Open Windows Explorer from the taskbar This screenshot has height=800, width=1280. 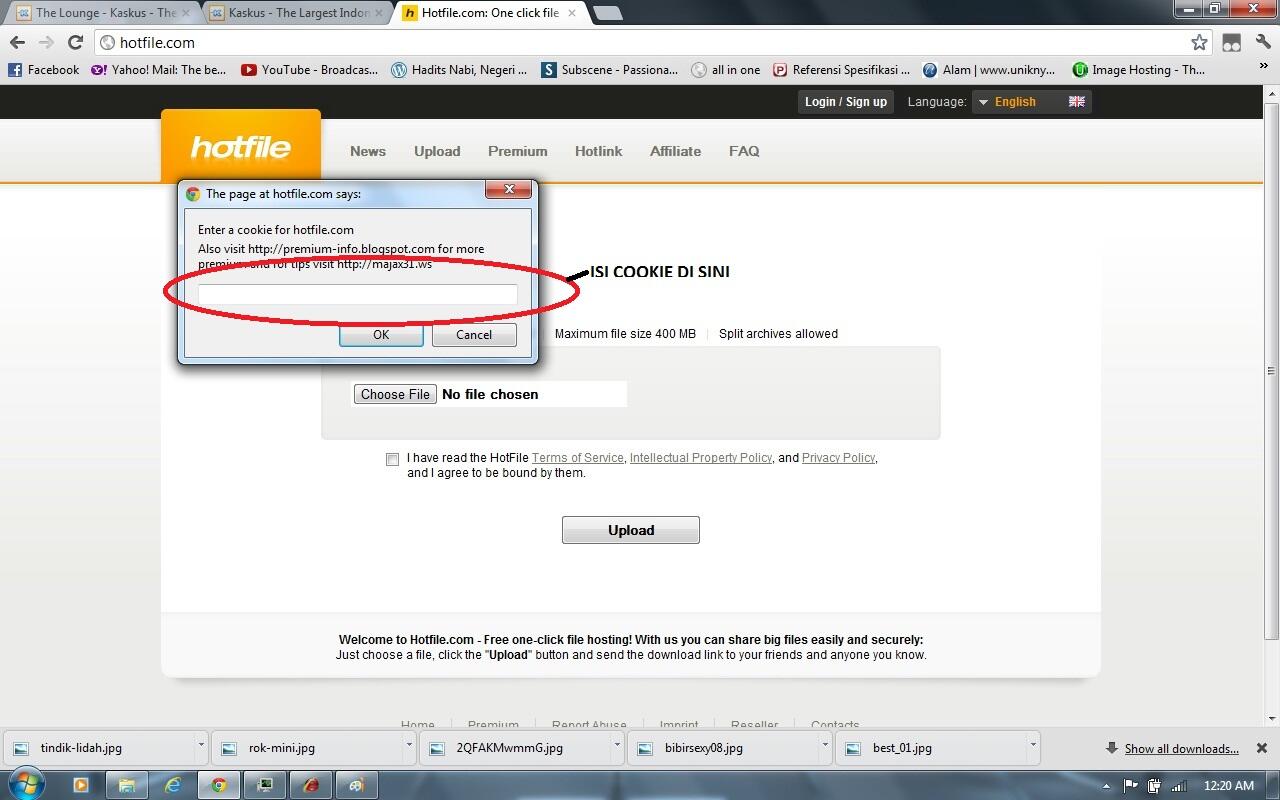(127, 785)
